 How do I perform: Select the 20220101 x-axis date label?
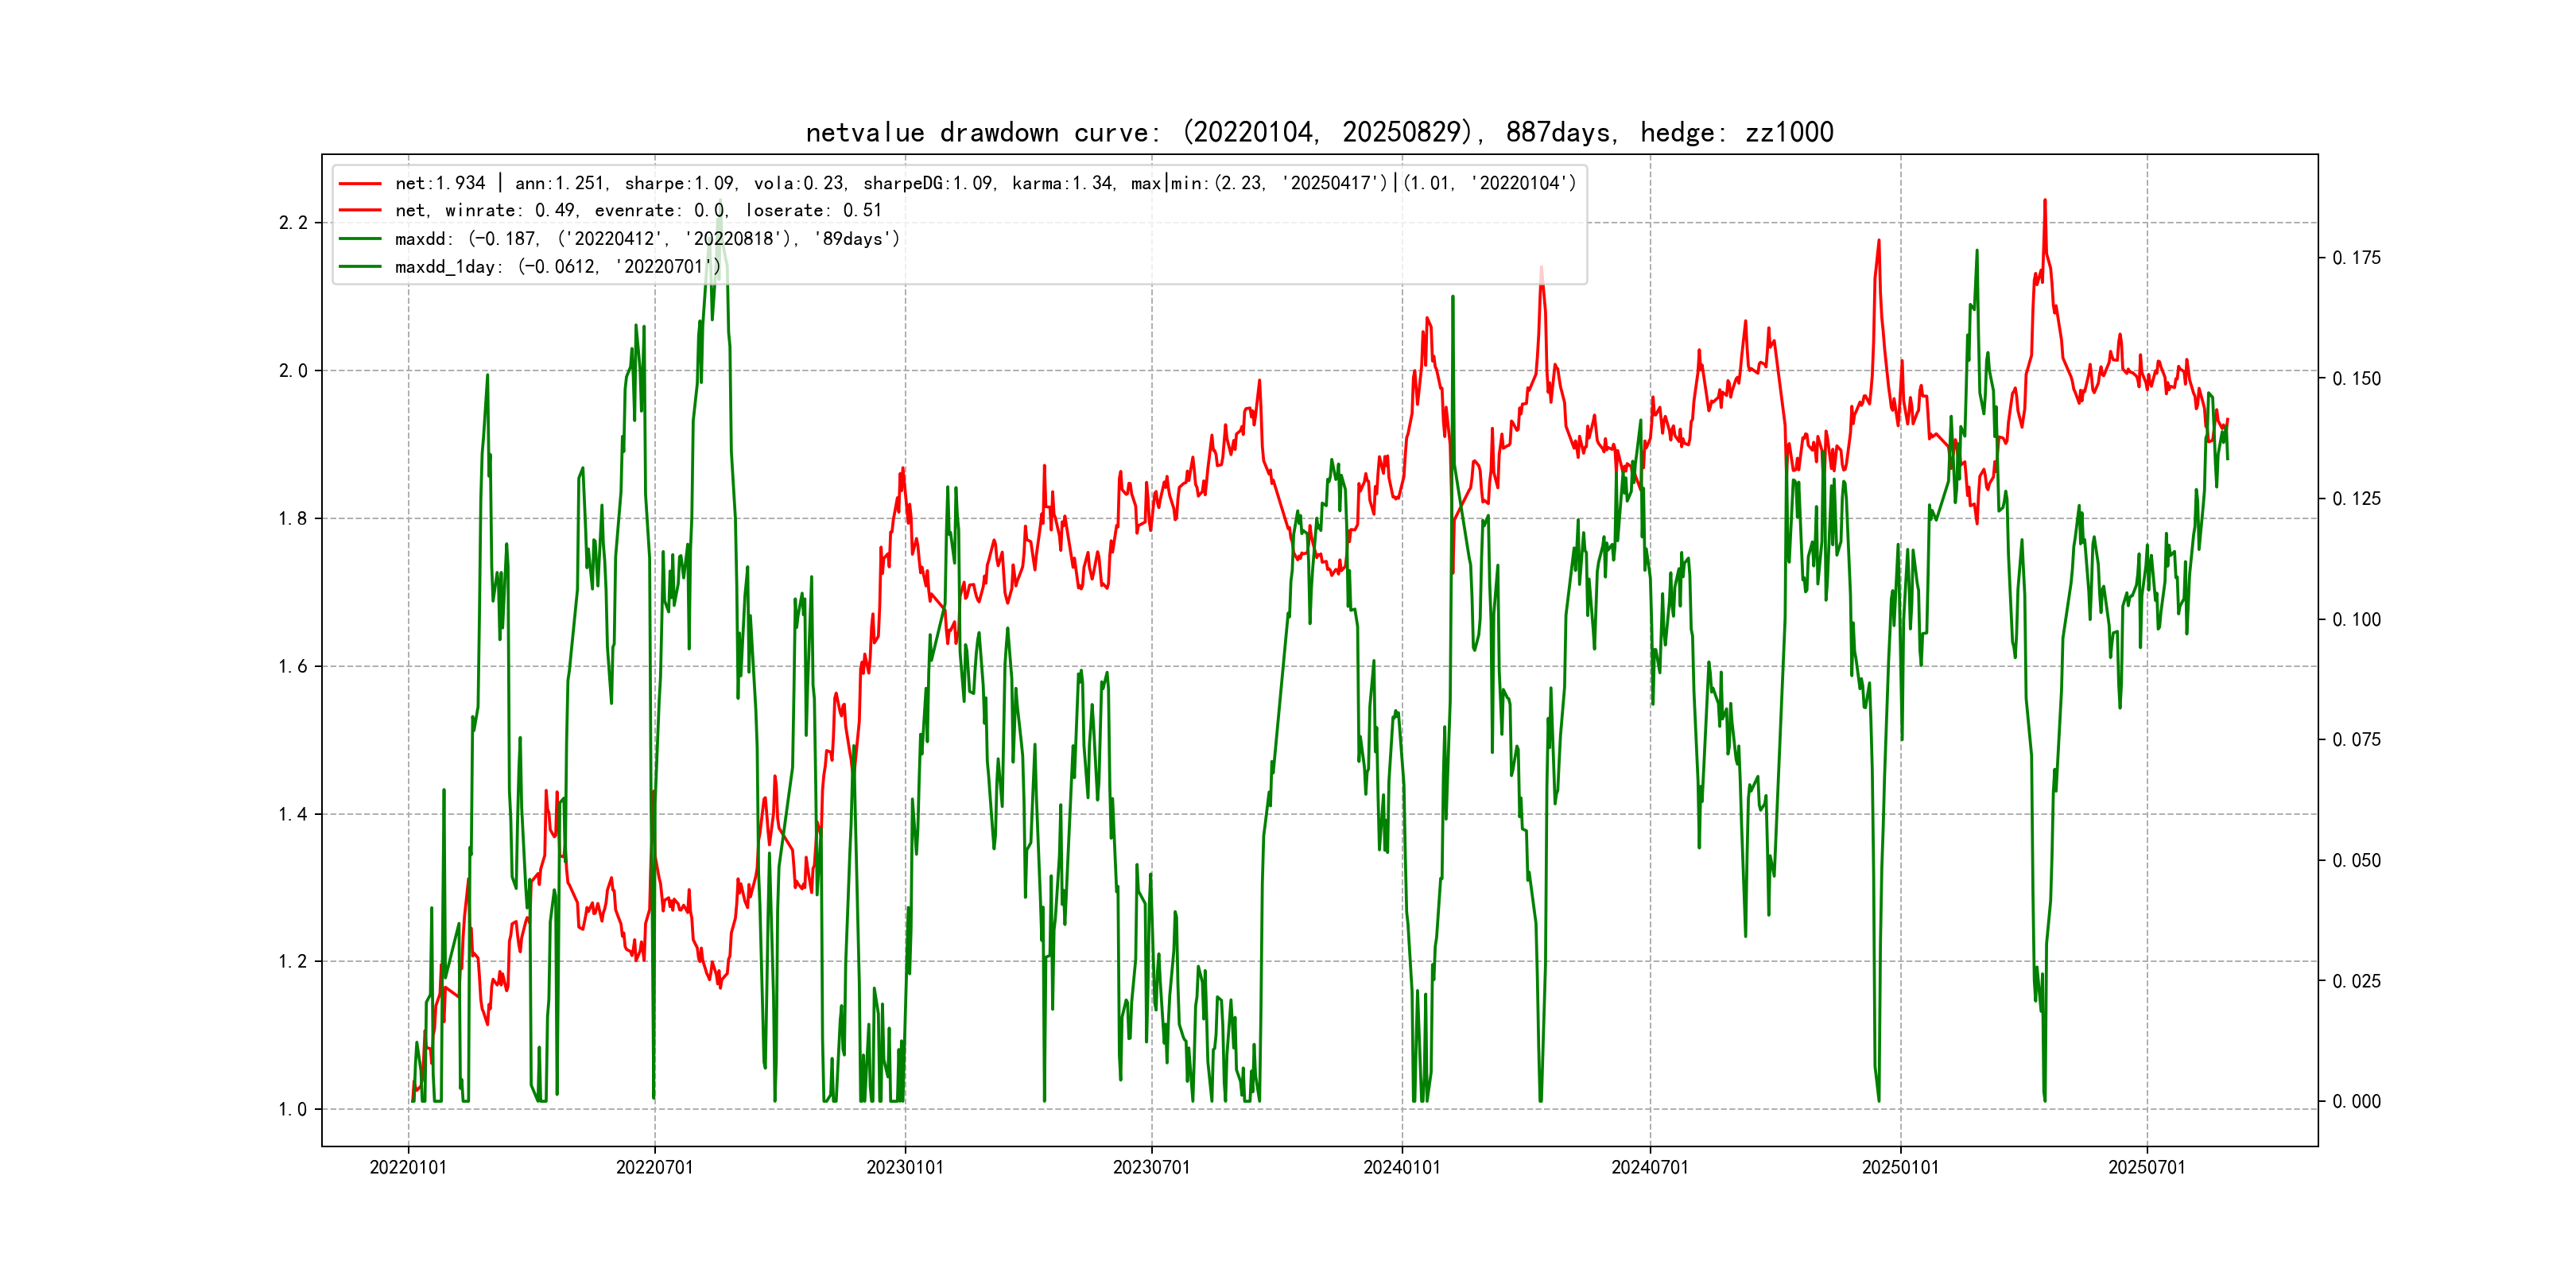[408, 1168]
